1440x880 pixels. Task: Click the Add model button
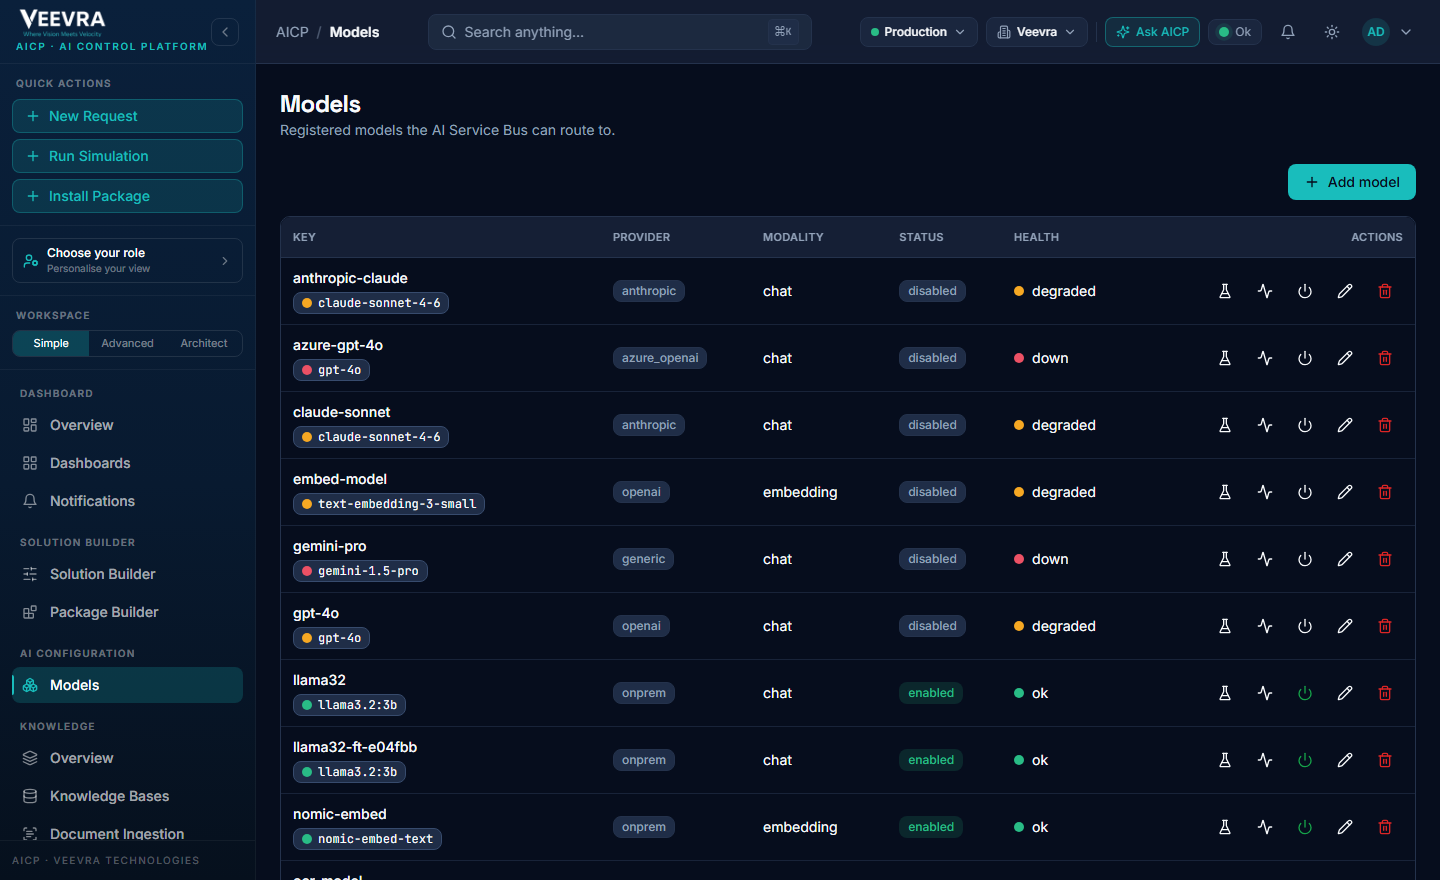pos(1351,182)
